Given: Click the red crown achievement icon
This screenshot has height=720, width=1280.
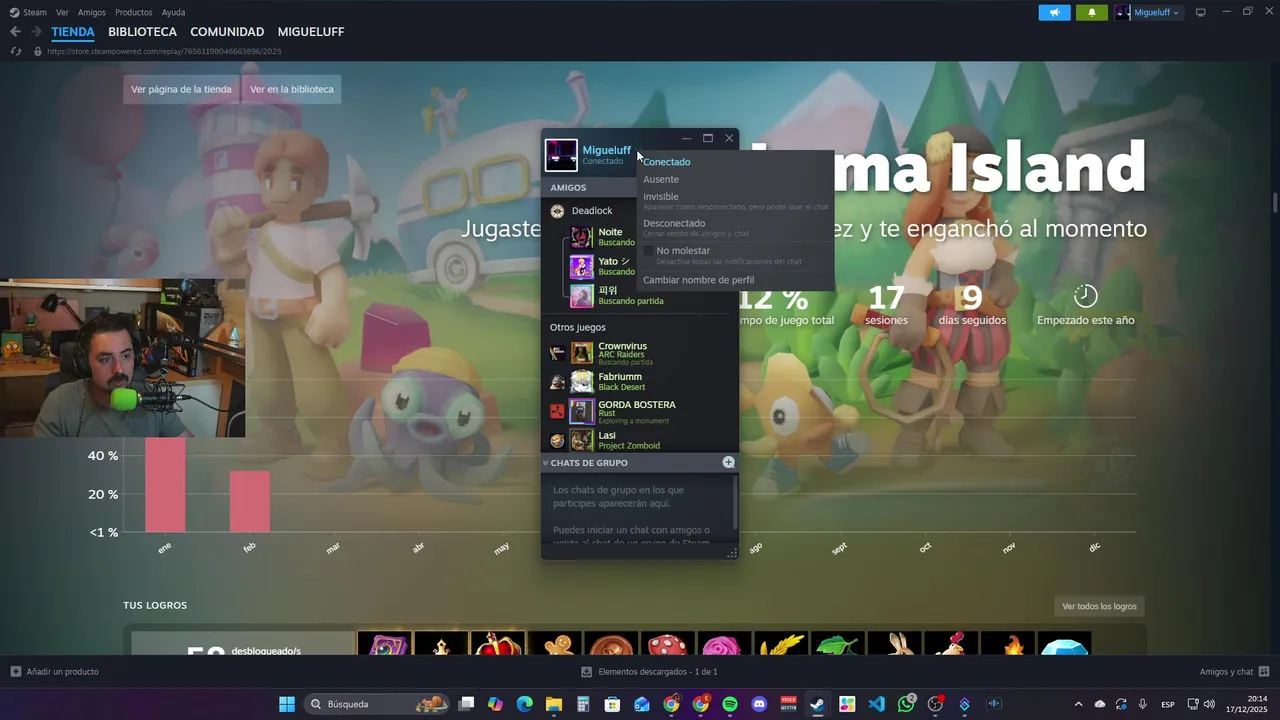Looking at the screenshot, I should [498, 645].
